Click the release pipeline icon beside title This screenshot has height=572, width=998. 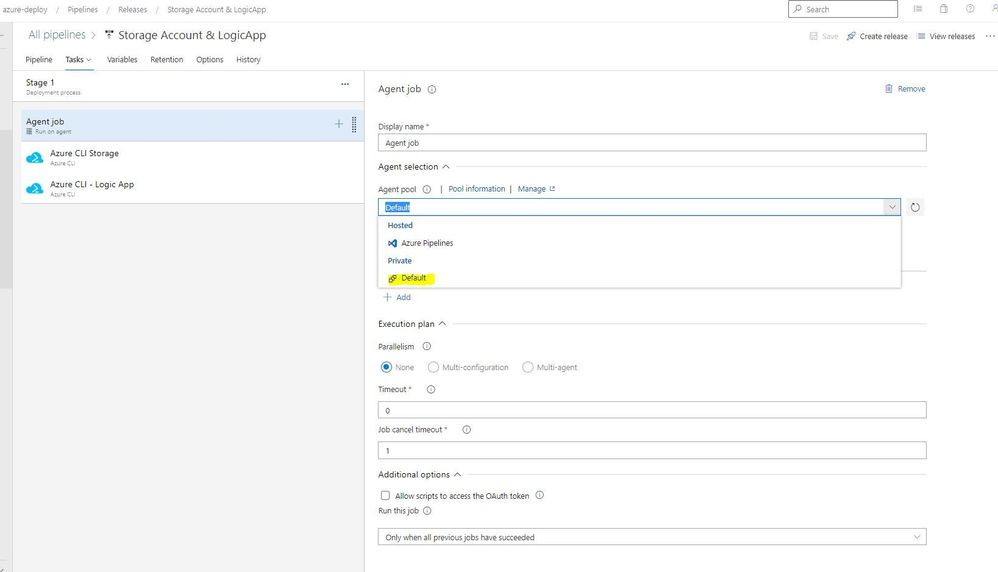[109, 35]
